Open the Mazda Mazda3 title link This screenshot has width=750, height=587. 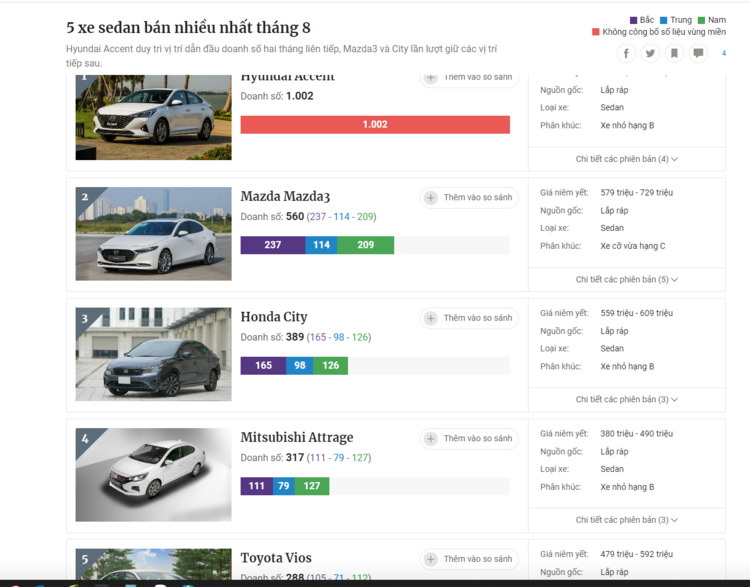tap(285, 197)
